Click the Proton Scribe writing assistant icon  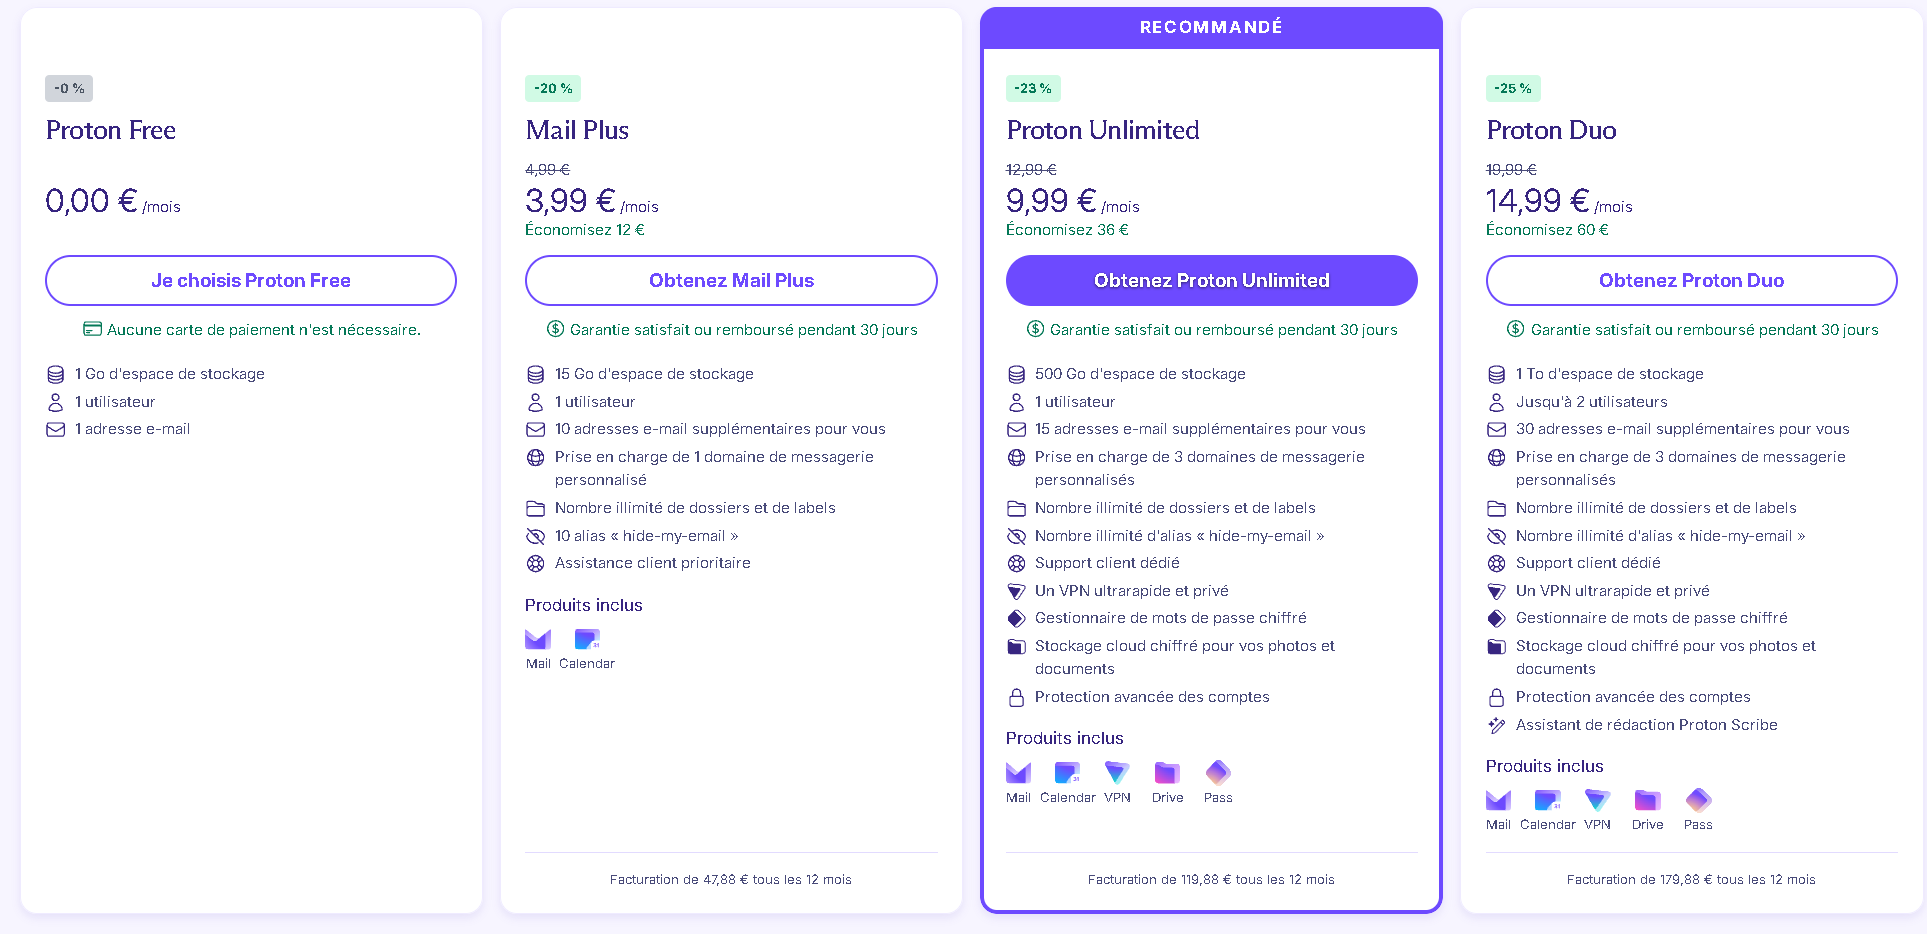[x=1497, y=725]
